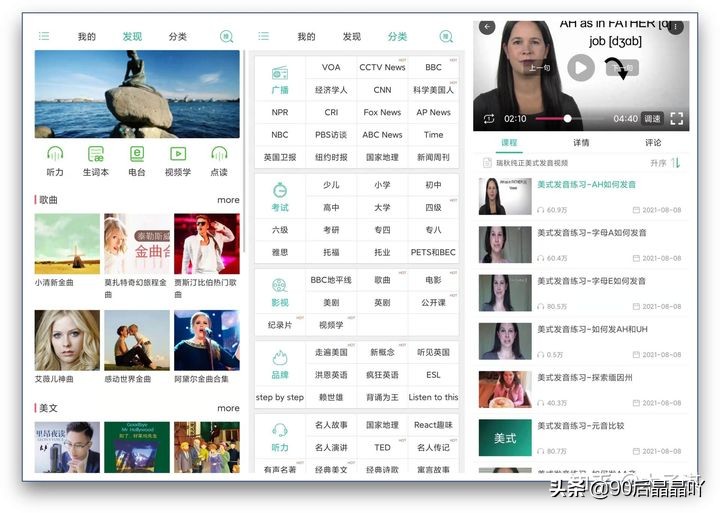The width and height of the screenshot is (720, 513).
Task: Open the 感动世界金曲 album thumbnail
Action: click(x=137, y=340)
